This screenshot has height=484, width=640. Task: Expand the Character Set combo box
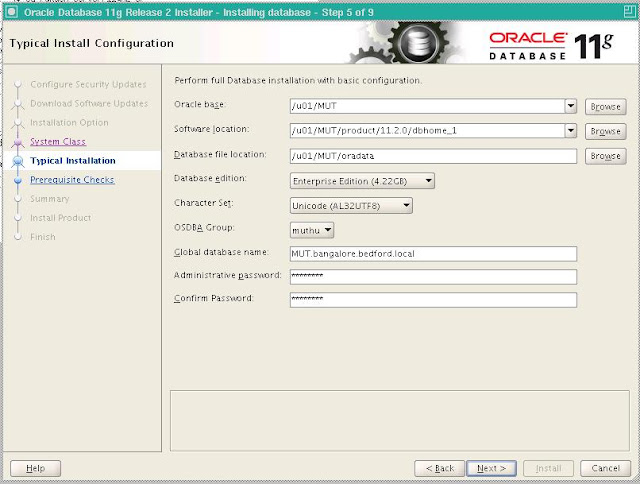351,206
